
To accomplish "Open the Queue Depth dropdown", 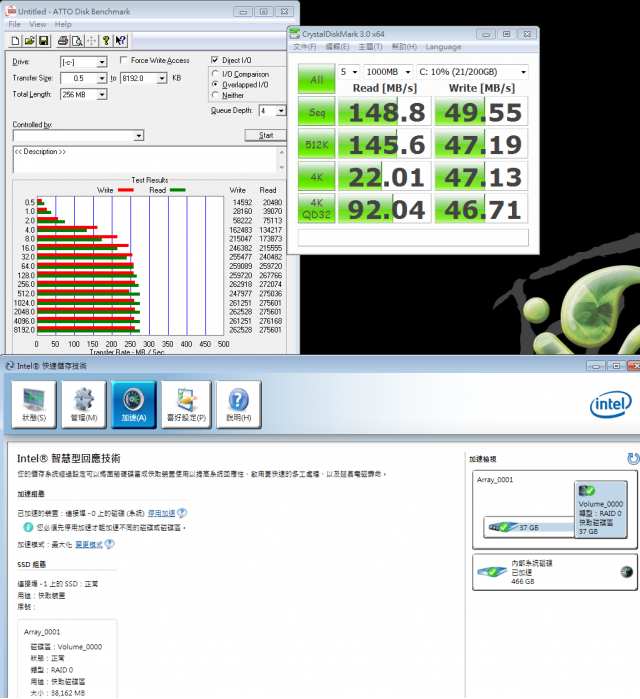I will (280, 111).
